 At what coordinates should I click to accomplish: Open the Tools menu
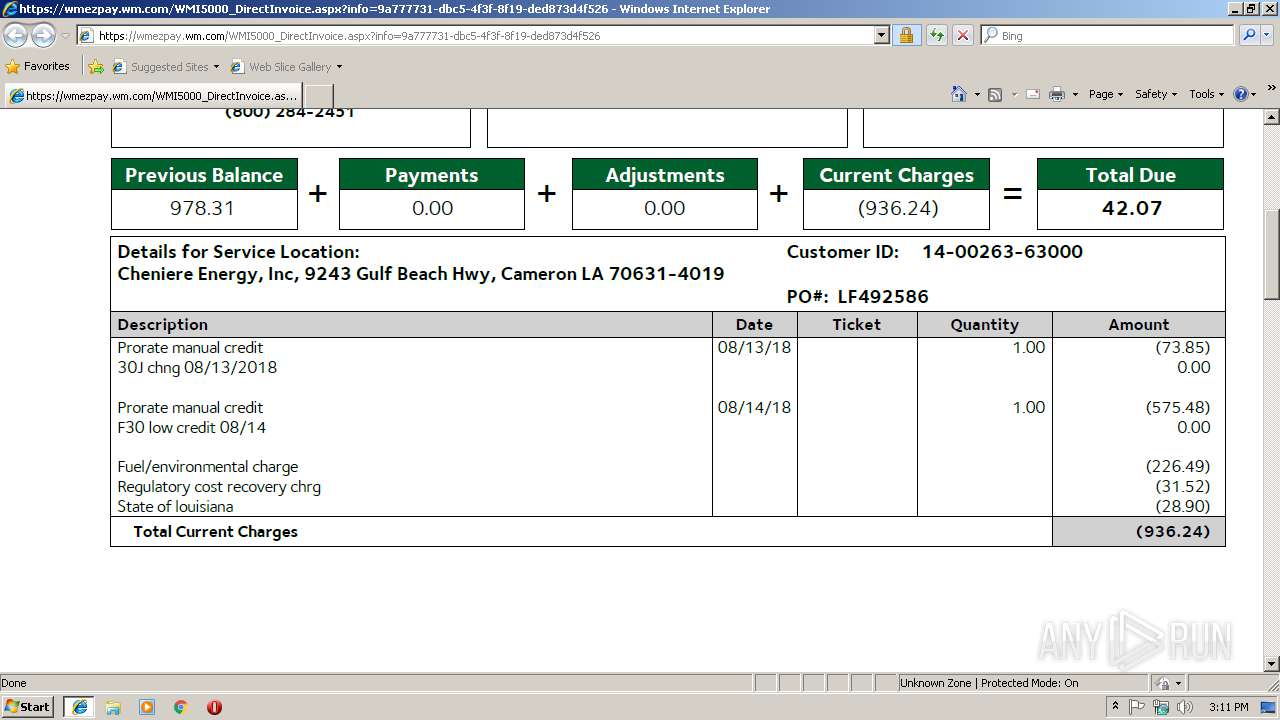[1206, 94]
